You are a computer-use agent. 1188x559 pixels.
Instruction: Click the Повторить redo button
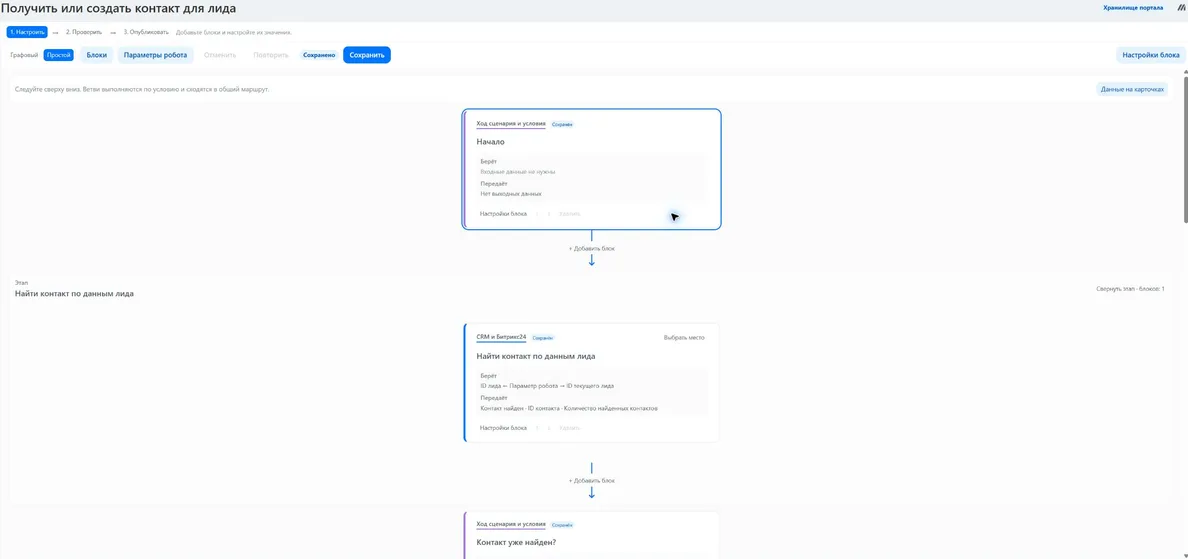(271, 55)
